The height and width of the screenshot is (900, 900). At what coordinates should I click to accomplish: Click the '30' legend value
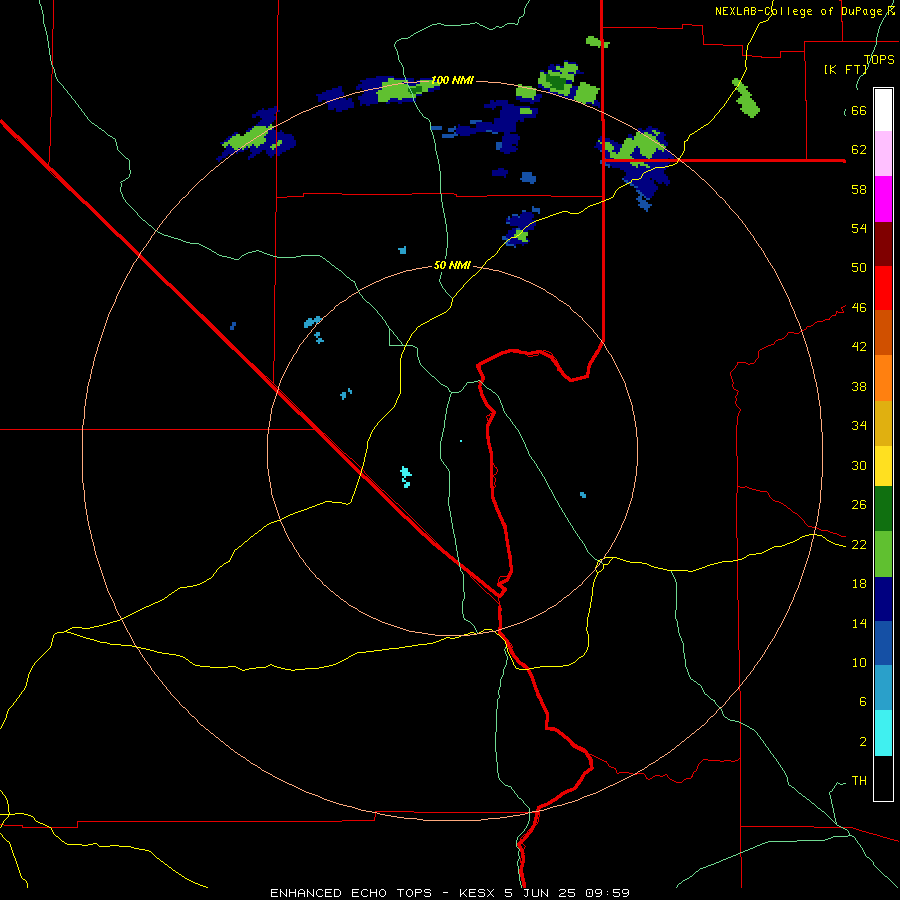click(x=859, y=465)
